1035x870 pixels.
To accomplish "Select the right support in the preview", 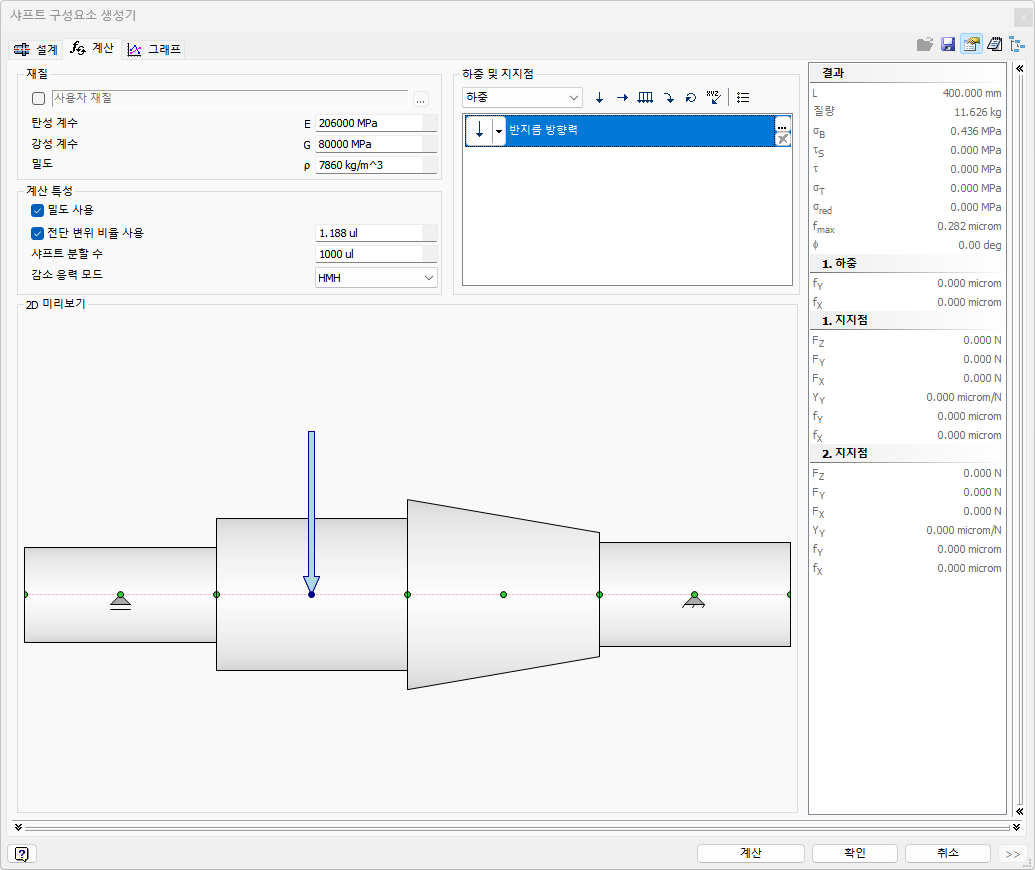I will point(694,600).
